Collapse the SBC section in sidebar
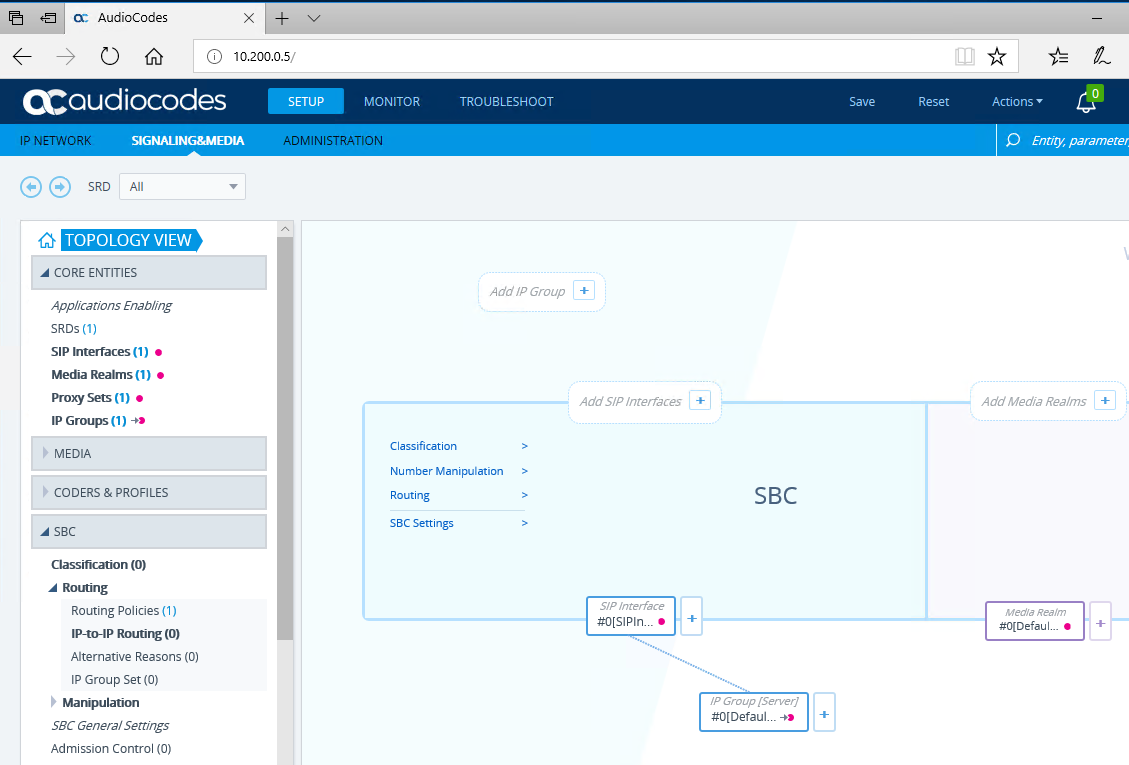This screenshot has height=765, width=1129. point(149,532)
